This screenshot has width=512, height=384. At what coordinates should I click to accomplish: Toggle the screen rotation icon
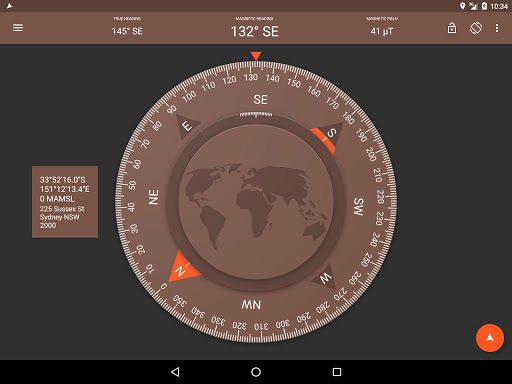pyautogui.click(x=476, y=28)
